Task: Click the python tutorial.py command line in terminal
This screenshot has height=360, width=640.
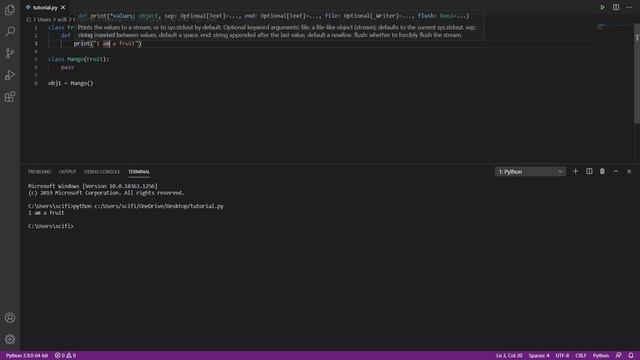Action: 126,206
